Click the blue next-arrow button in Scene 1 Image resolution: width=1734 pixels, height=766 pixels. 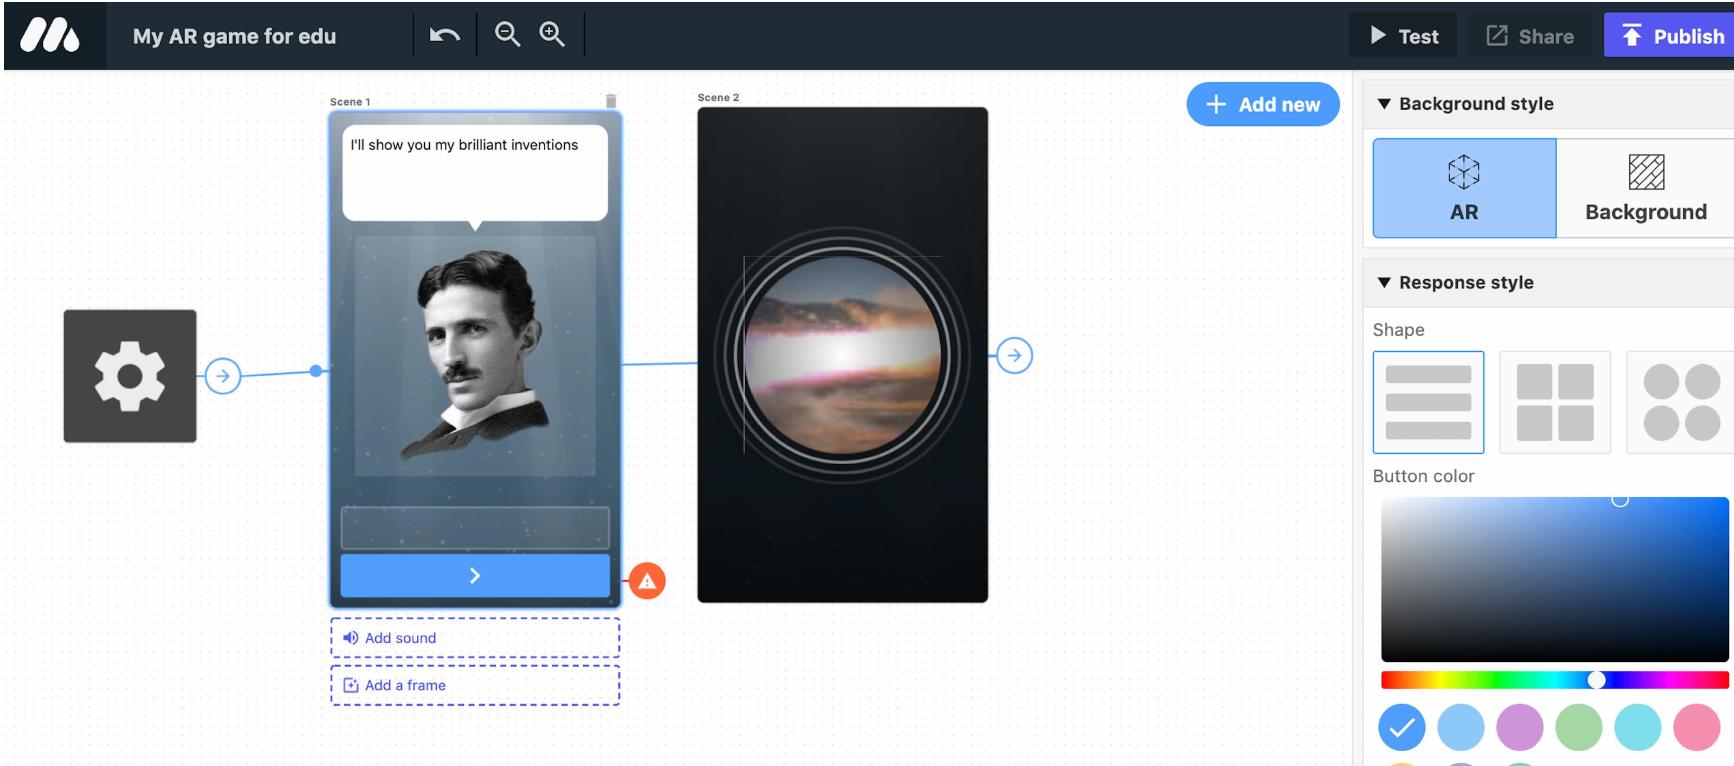475,576
